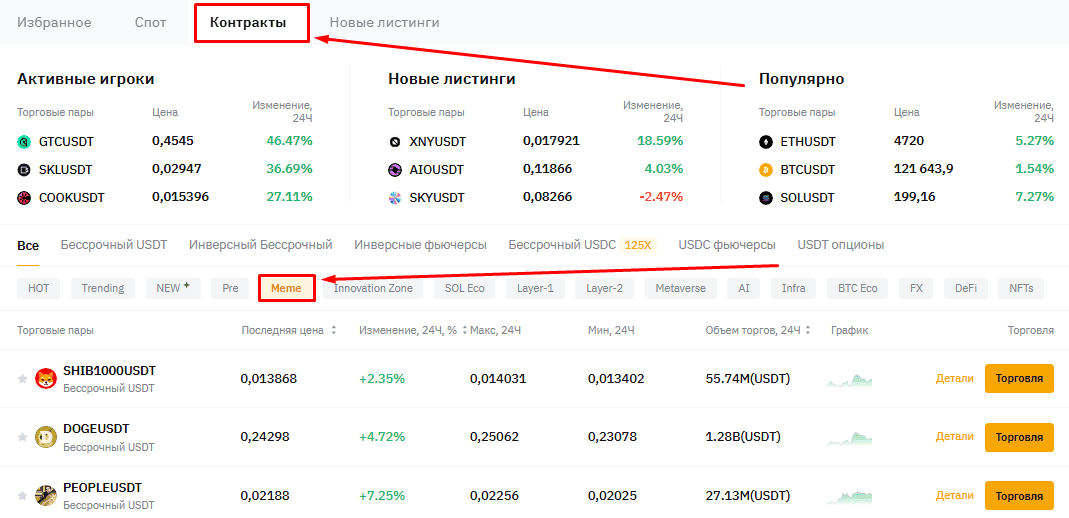The width and height of the screenshot is (1069, 518).
Task: Filter by the Layer-1 chip
Action: click(x=535, y=288)
